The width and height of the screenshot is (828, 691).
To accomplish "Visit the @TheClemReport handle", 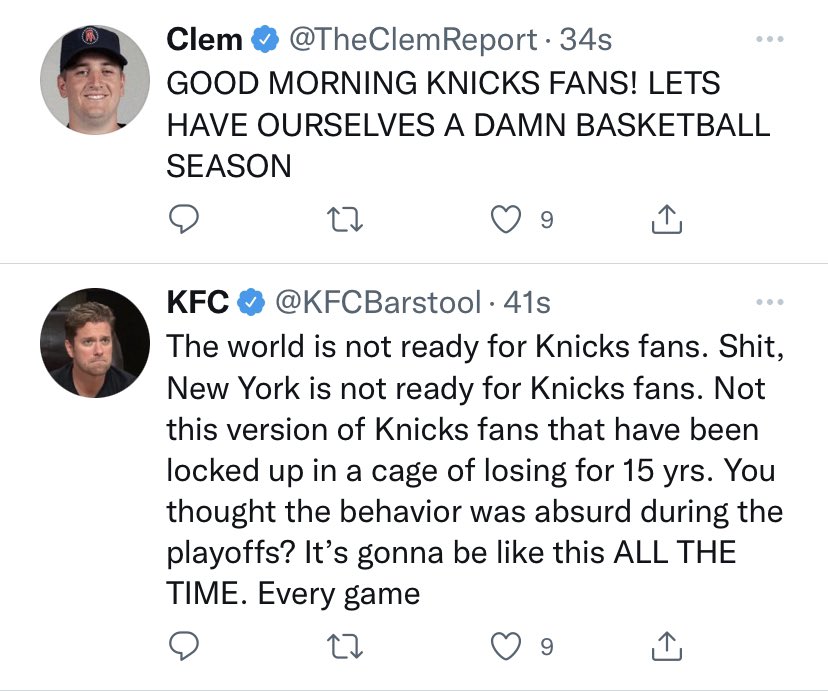I will coord(412,40).
